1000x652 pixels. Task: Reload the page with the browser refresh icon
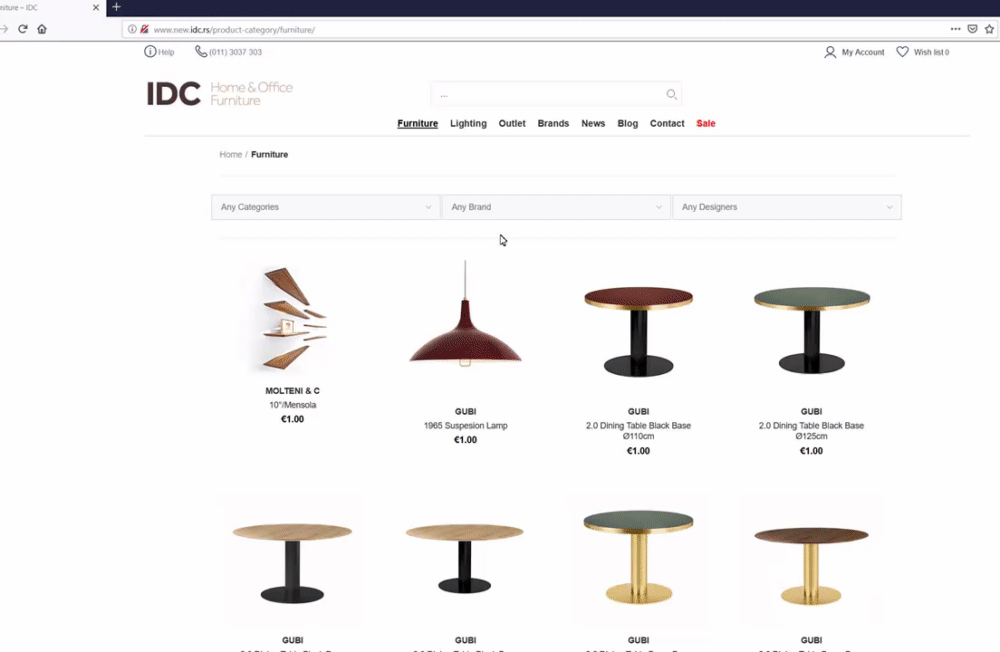pyautogui.click(x=23, y=29)
